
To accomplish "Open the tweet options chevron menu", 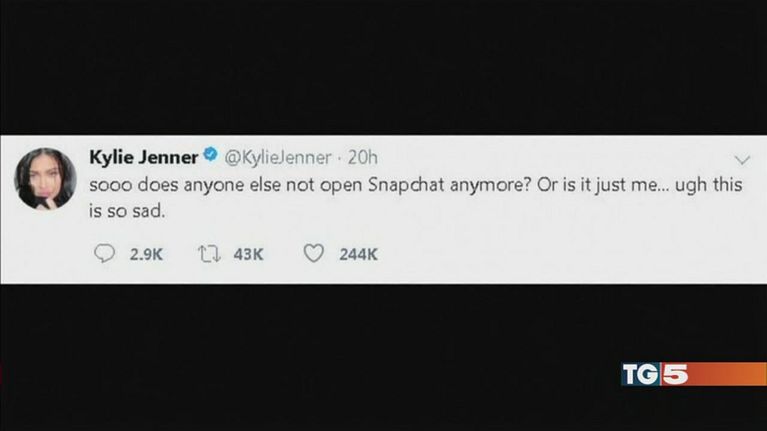I will coord(742,160).
